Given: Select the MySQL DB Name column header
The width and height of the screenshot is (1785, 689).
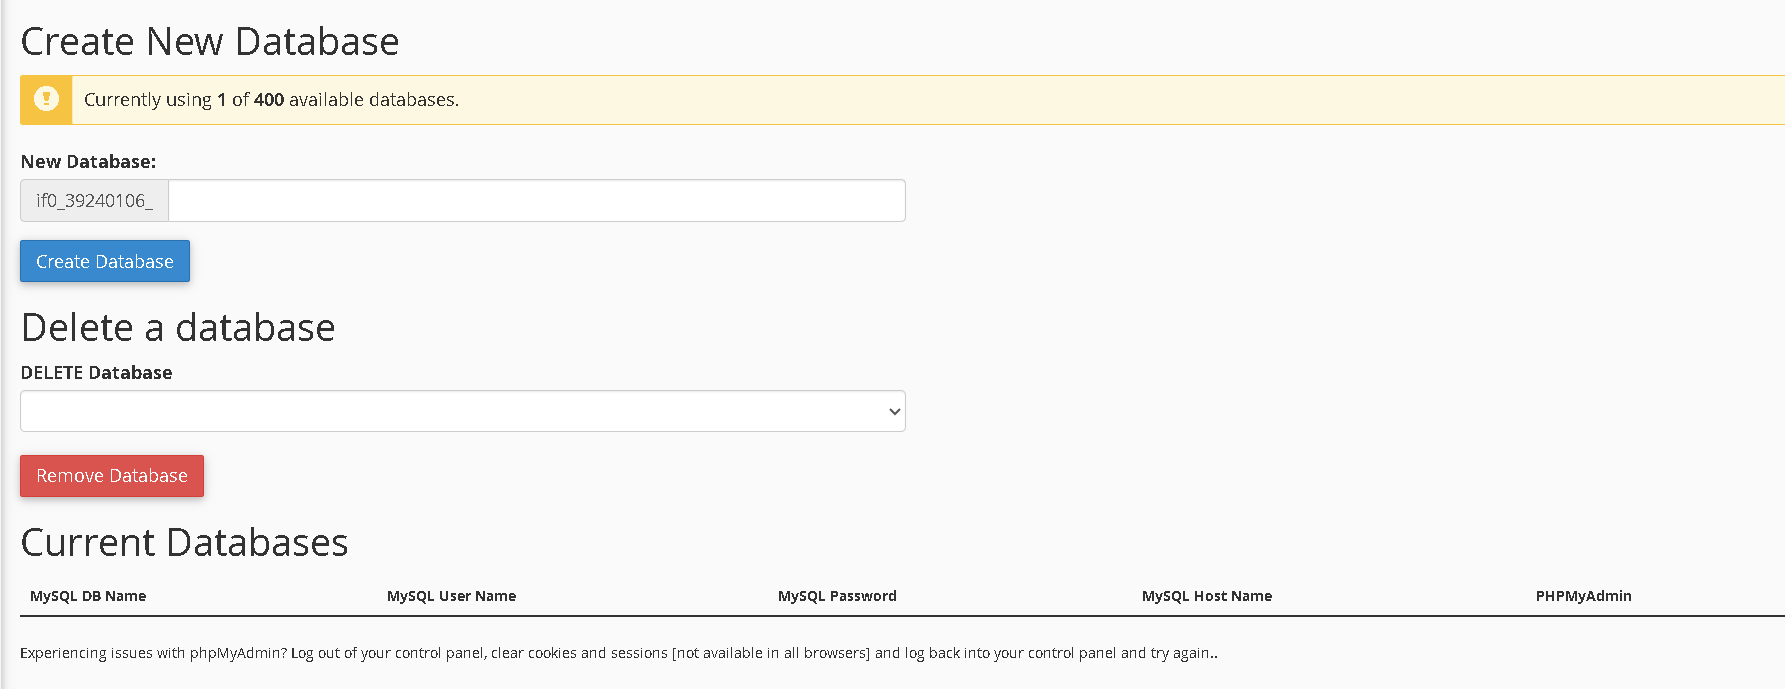Looking at the screenshot, I should tap(88, 596).
